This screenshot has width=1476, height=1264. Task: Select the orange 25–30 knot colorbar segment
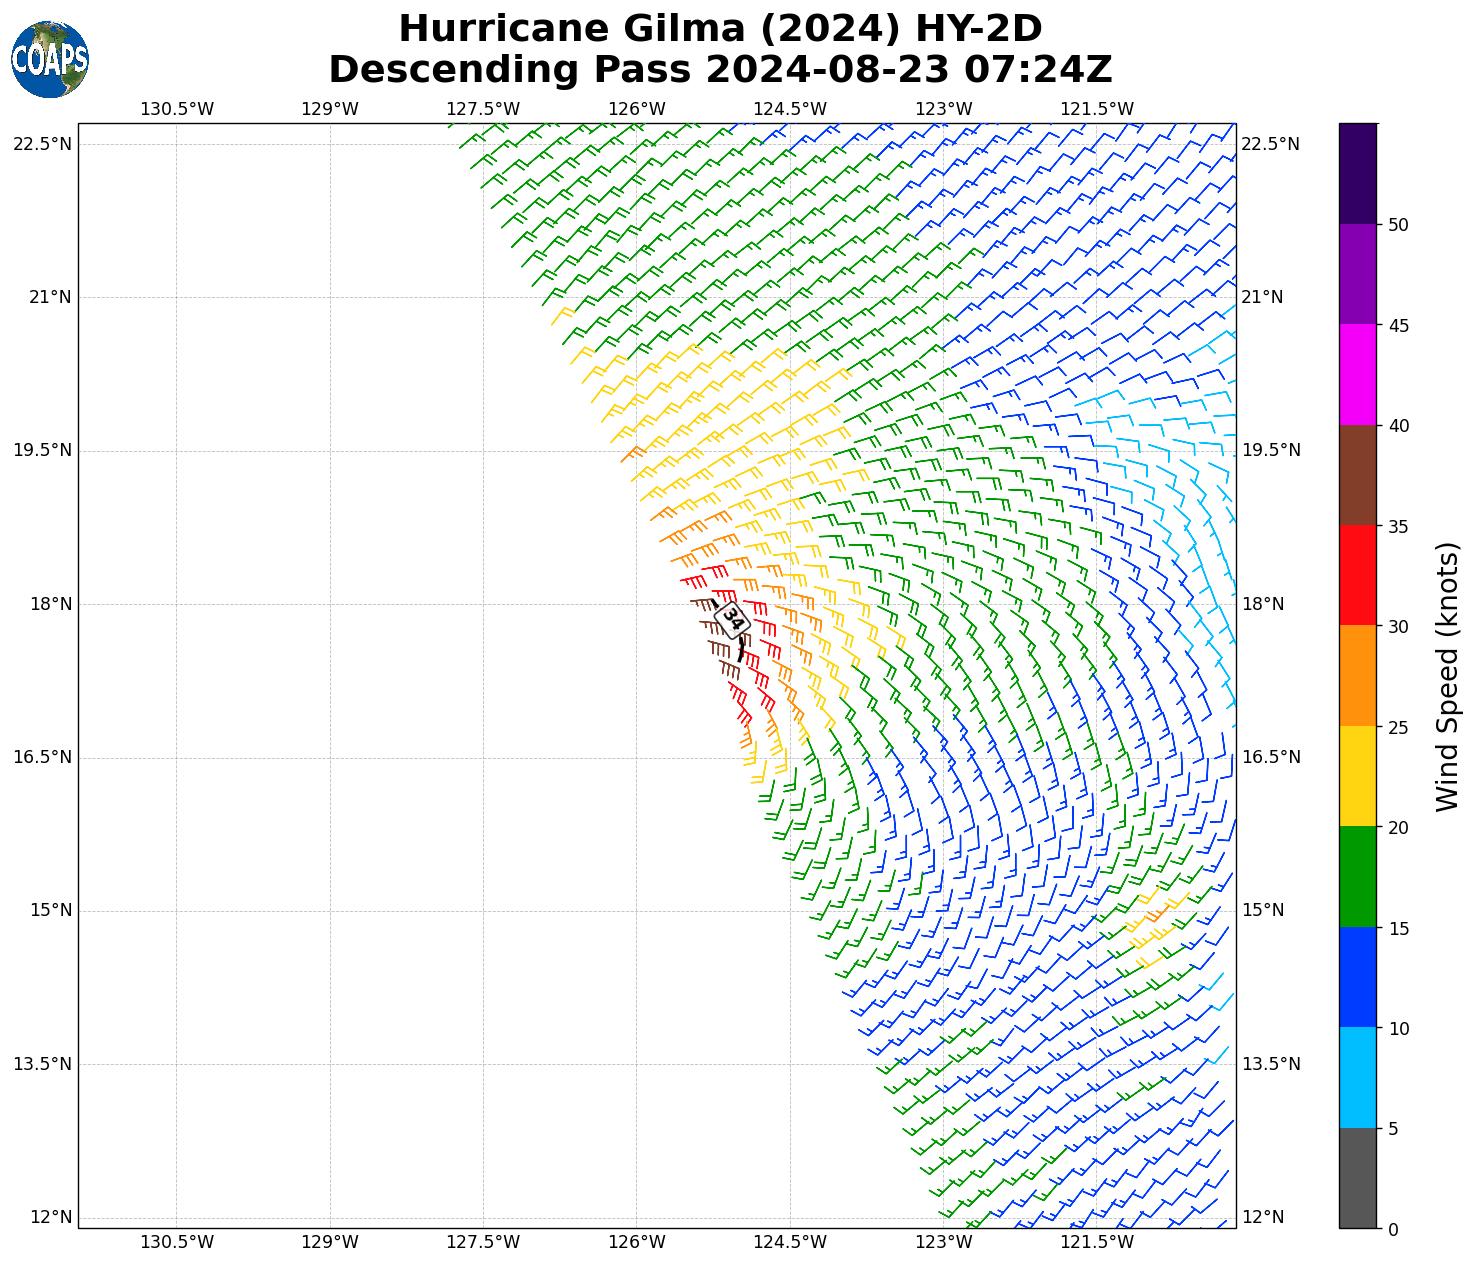(1357, 676)
